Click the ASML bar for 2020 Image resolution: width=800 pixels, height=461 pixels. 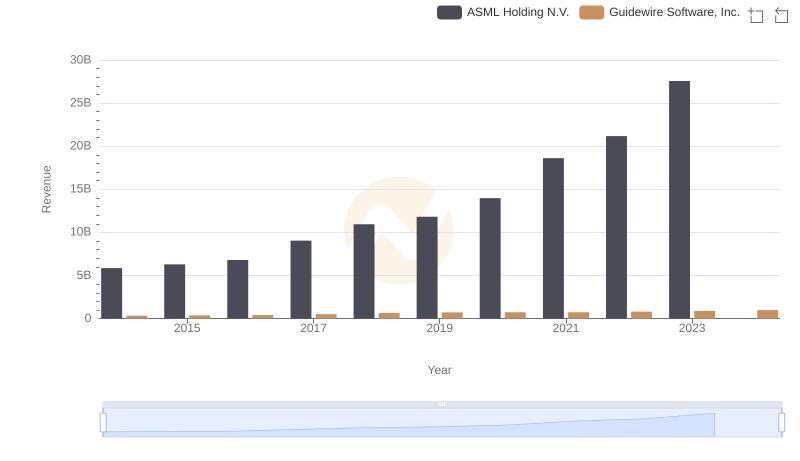pos(490,258)
